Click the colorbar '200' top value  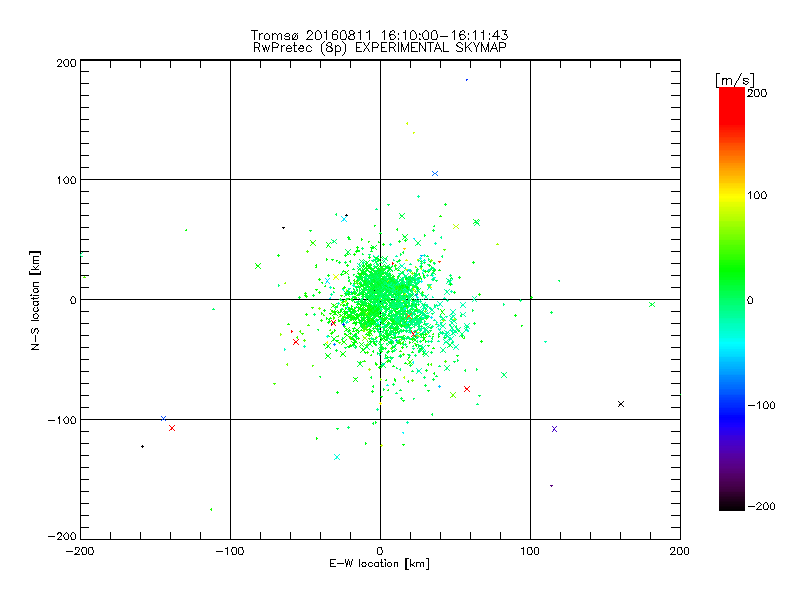tap(757, 93)
